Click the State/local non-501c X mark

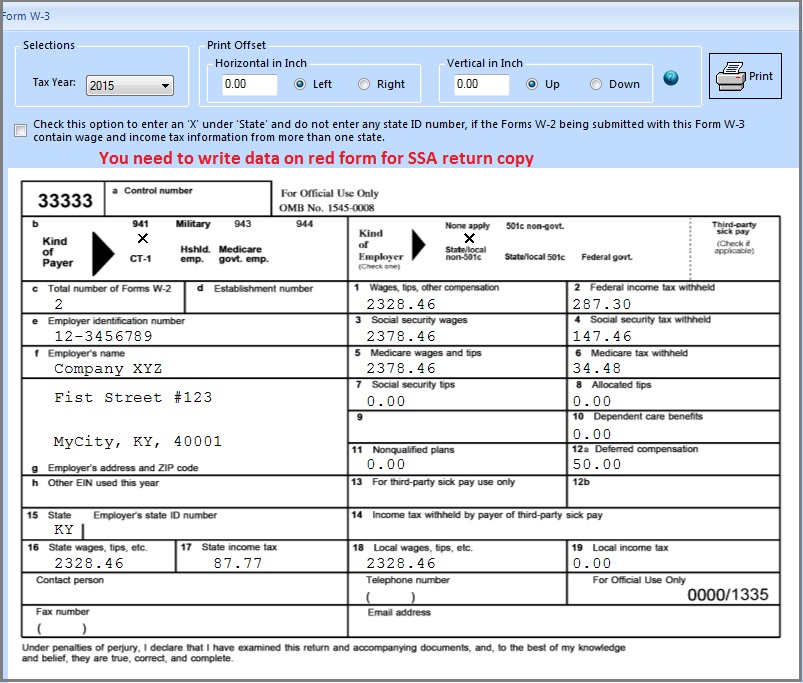469,238
